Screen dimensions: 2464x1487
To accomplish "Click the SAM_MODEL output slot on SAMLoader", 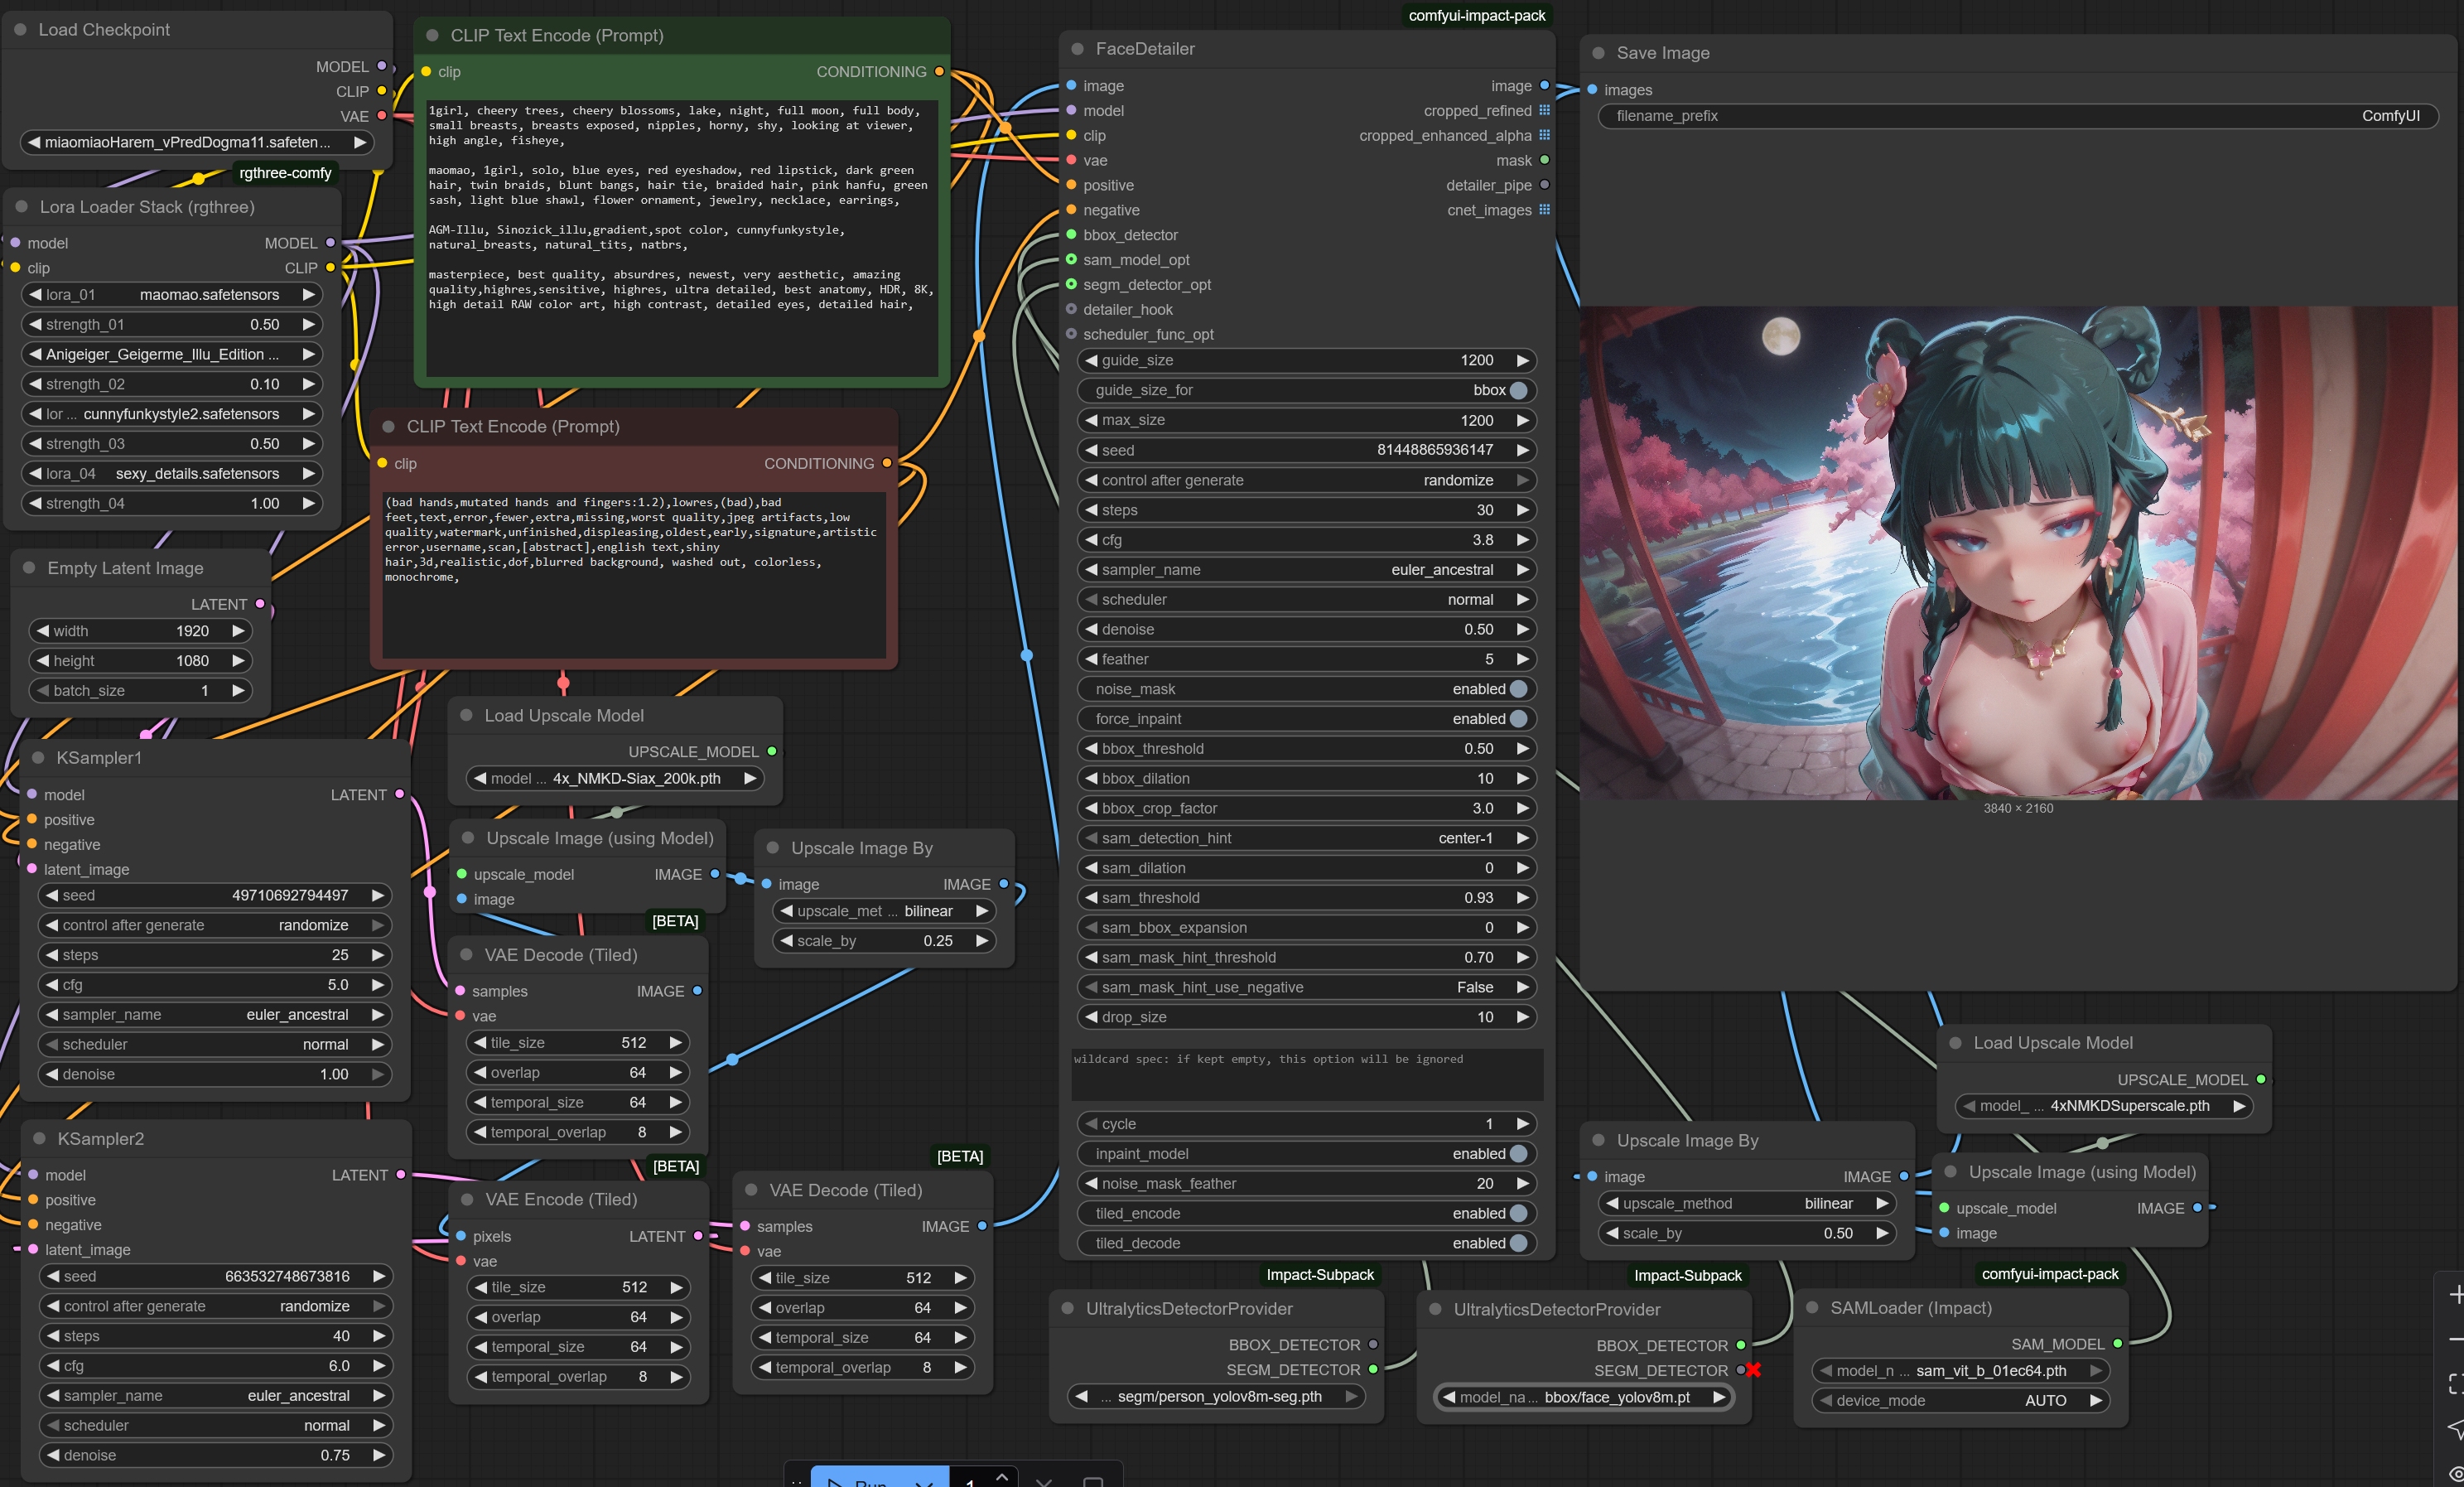I will (2116, 1344).
